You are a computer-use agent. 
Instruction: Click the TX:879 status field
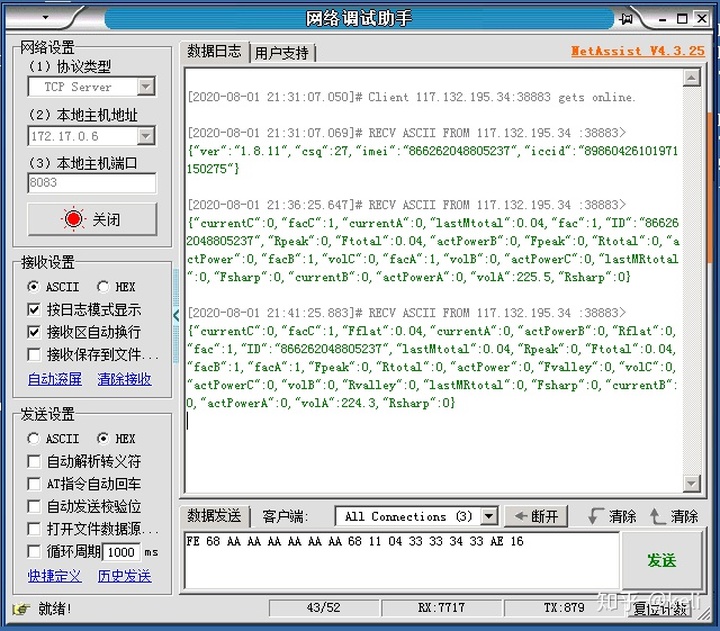[564, 608]
